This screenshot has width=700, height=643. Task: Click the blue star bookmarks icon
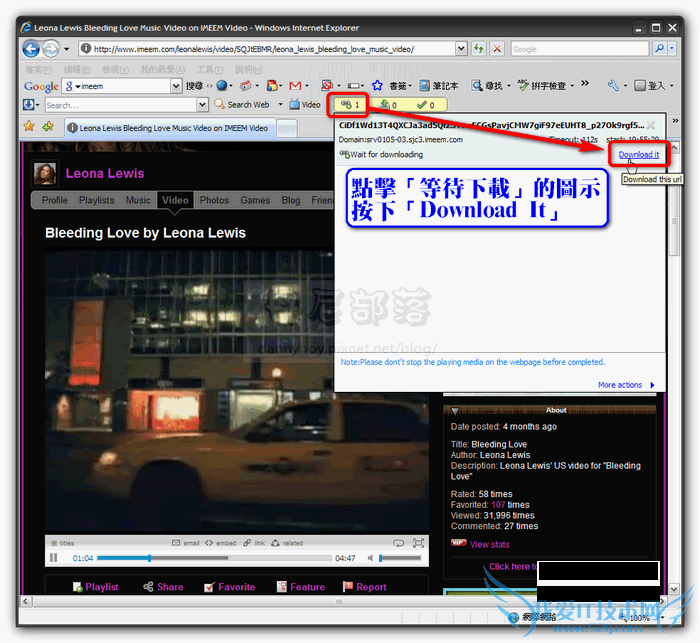click(377, 86)
